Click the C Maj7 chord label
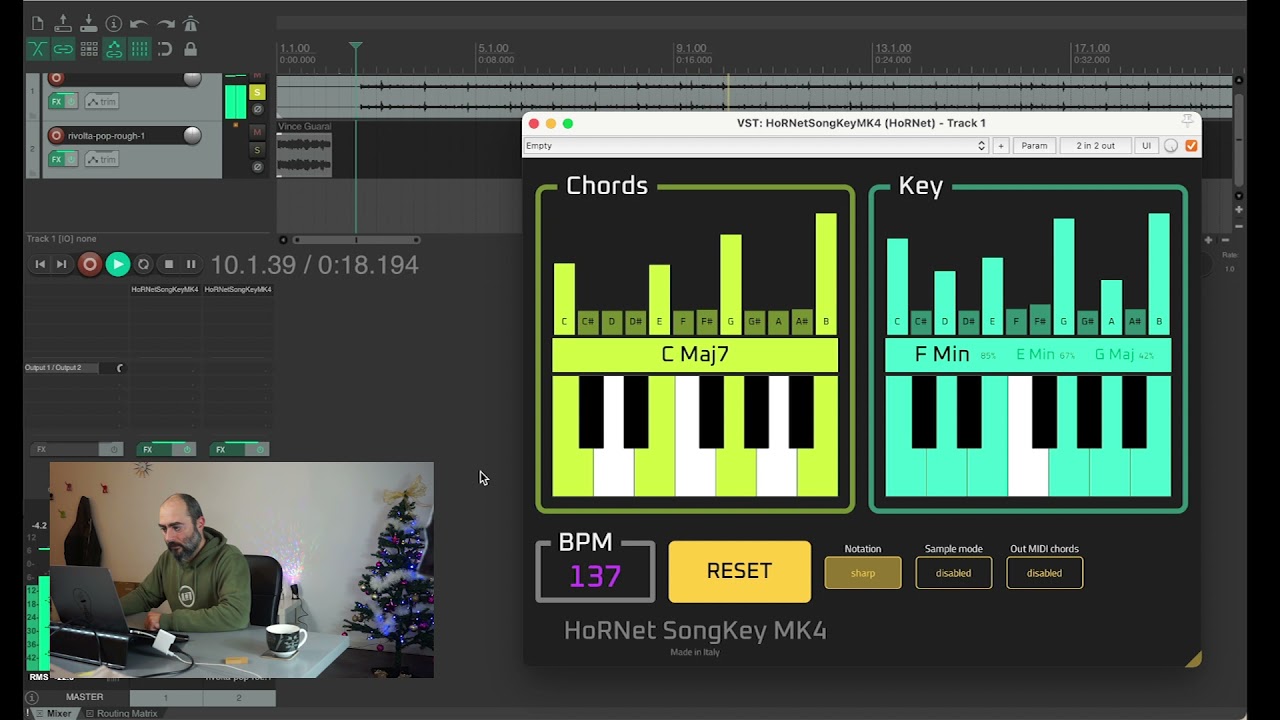 695,355
